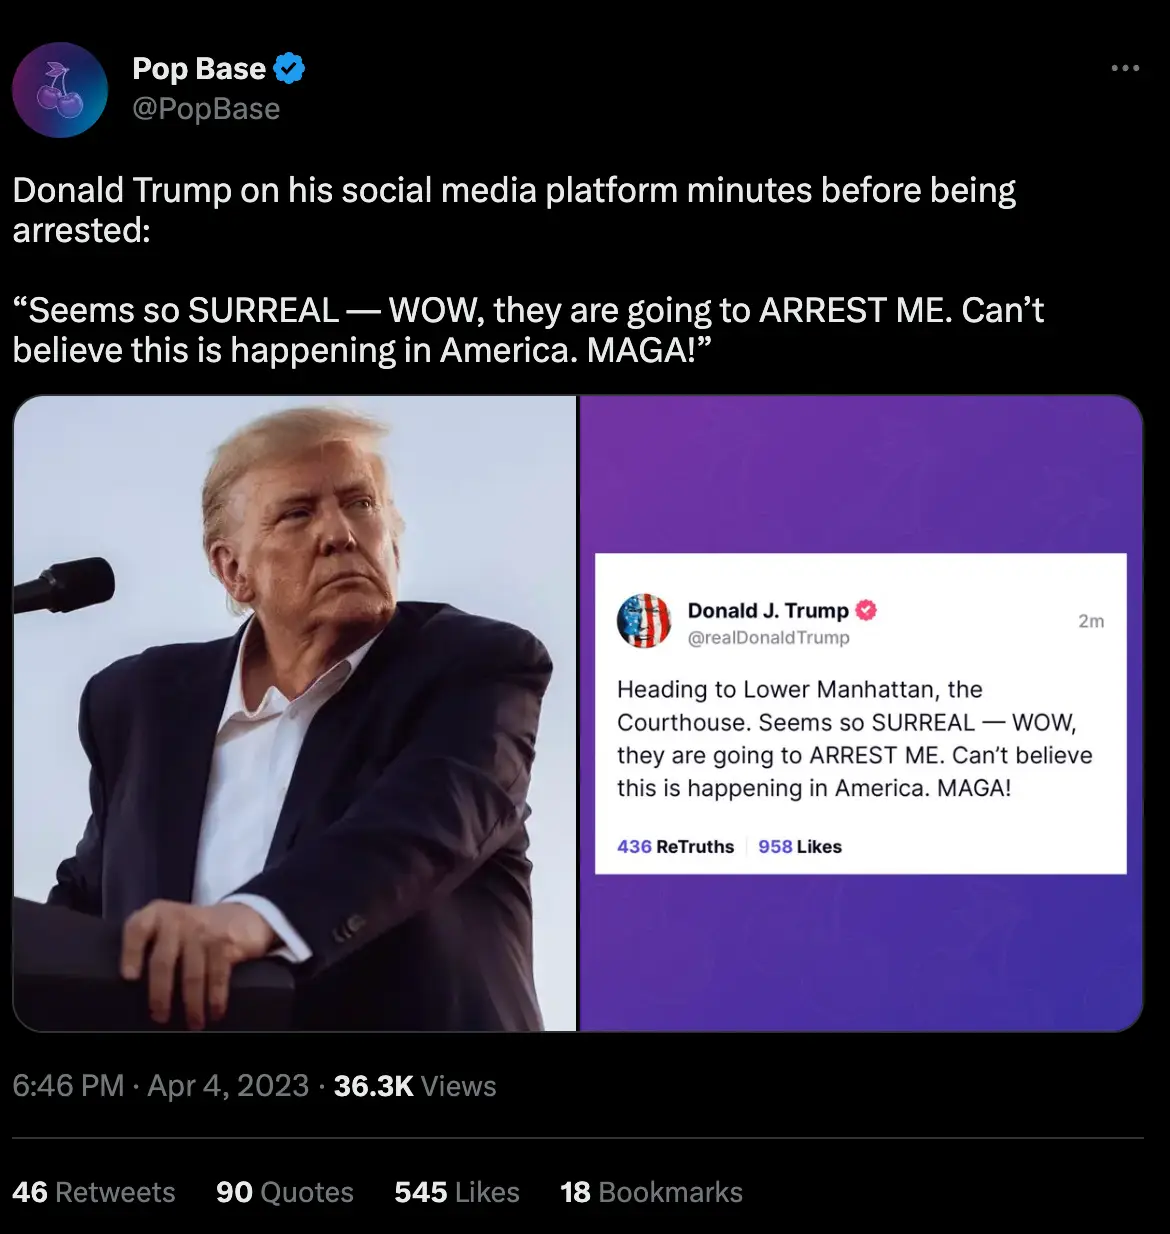
Task: Click the pink verified badge beside Donald J. Trump
Action: [866, 610]
